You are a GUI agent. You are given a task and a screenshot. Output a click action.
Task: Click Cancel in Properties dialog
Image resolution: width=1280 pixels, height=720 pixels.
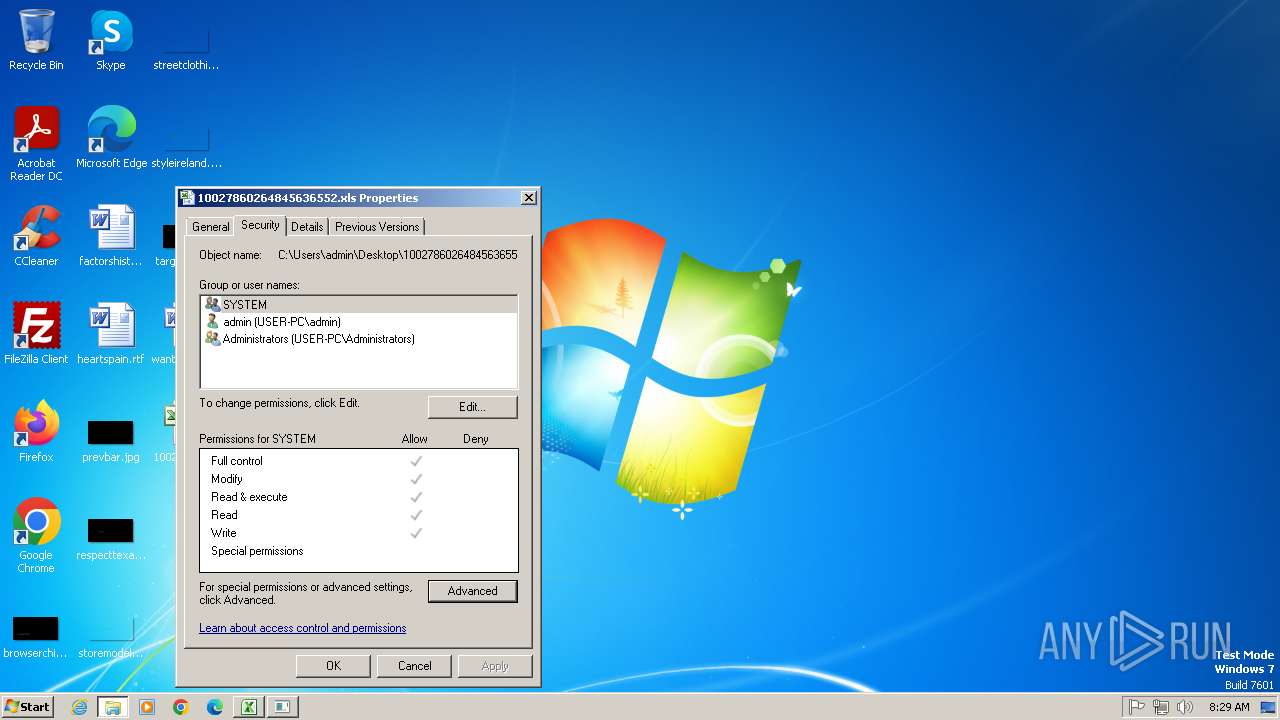pos(414,666)
